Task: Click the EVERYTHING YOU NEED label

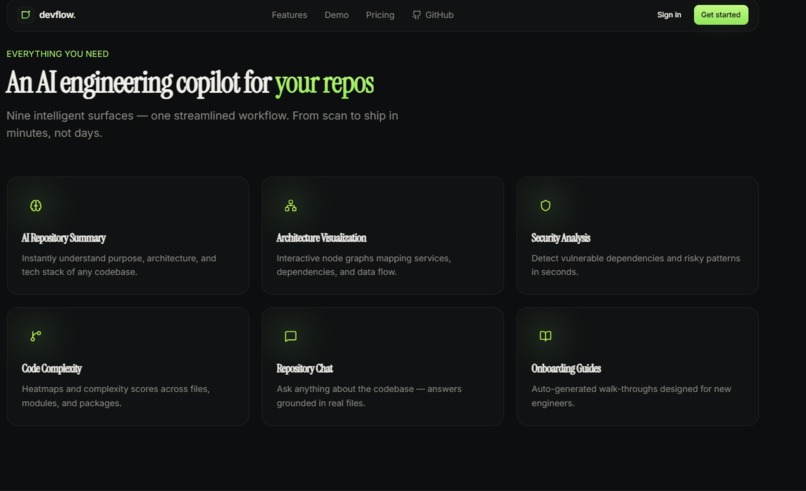Action: 58,54
